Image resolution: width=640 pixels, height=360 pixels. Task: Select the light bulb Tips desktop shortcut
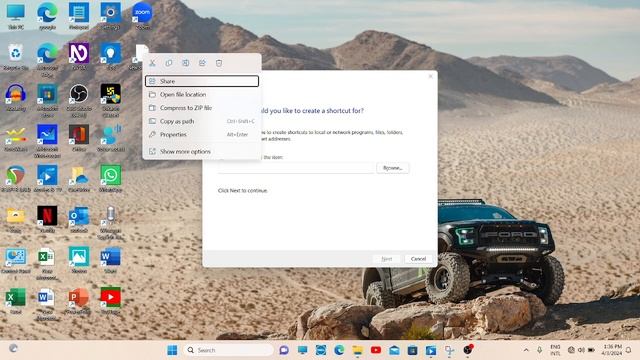[110, 56]
